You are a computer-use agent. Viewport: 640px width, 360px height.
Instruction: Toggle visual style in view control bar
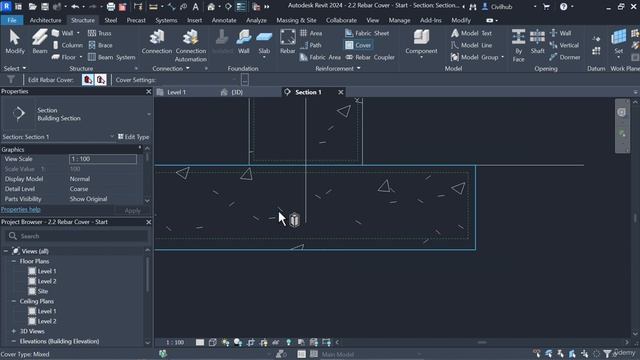213,342
